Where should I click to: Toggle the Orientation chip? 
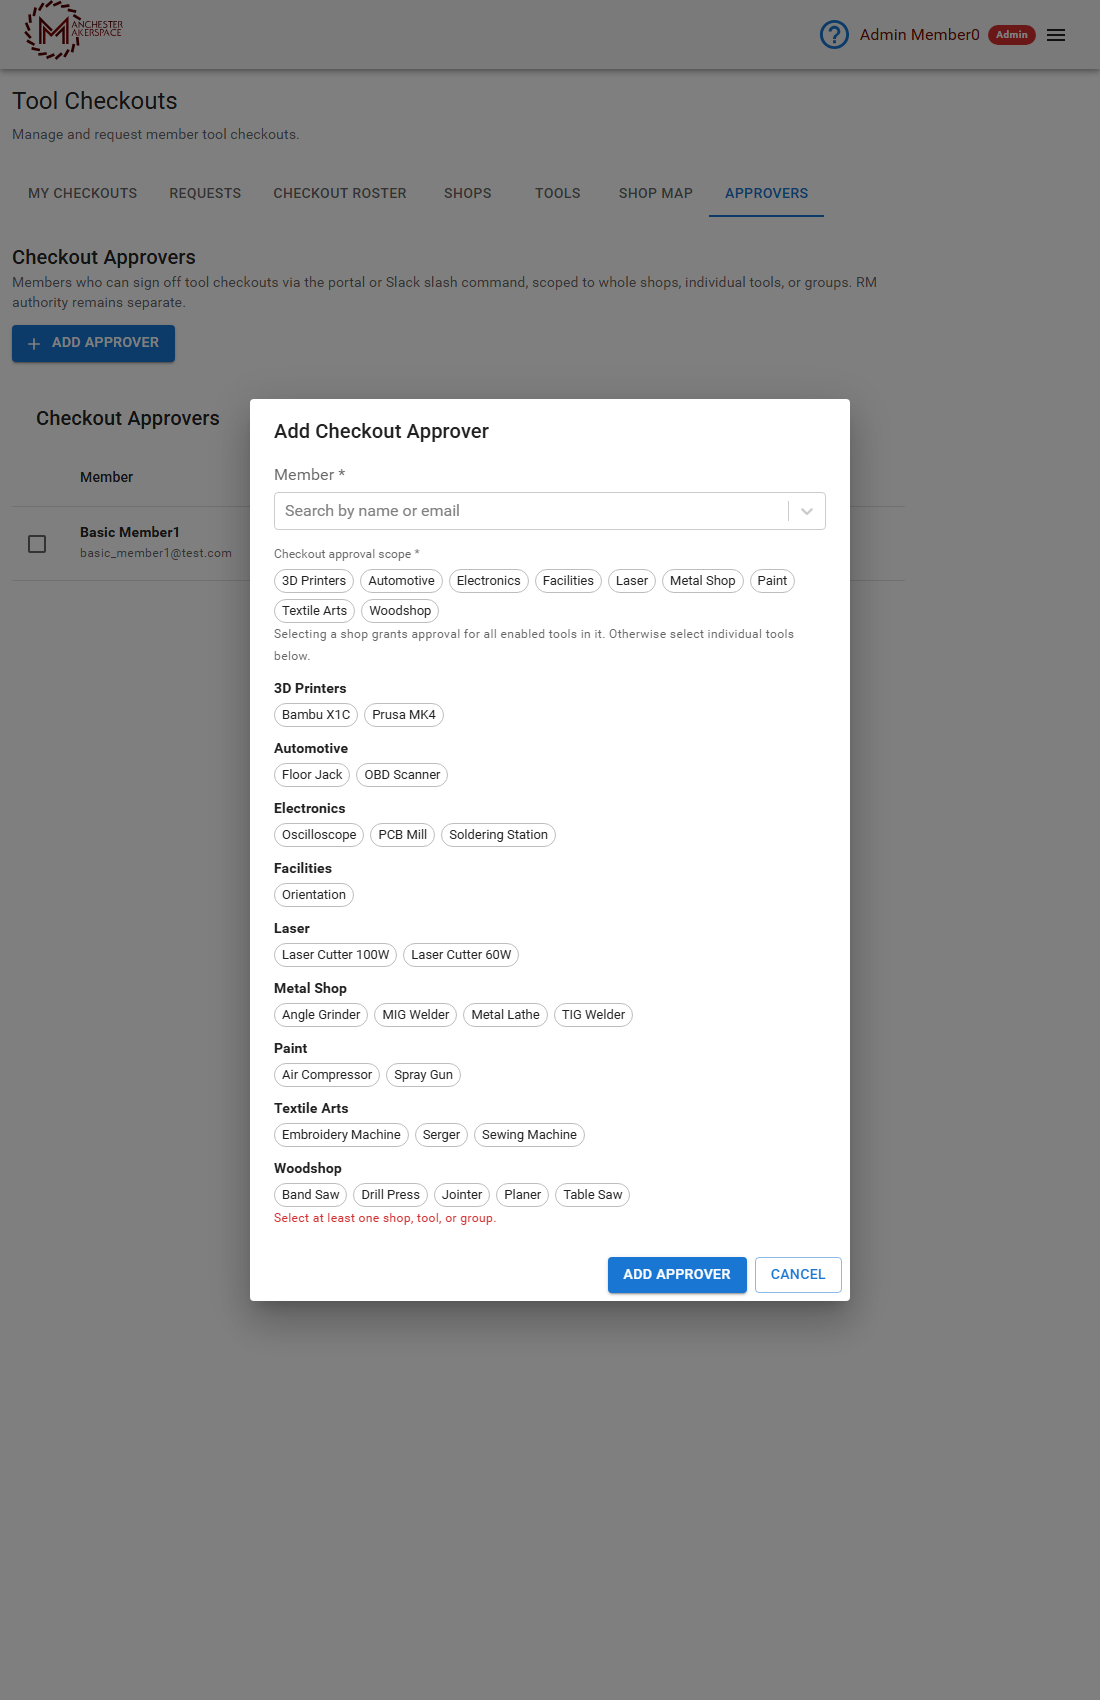(x=314, y=895)
